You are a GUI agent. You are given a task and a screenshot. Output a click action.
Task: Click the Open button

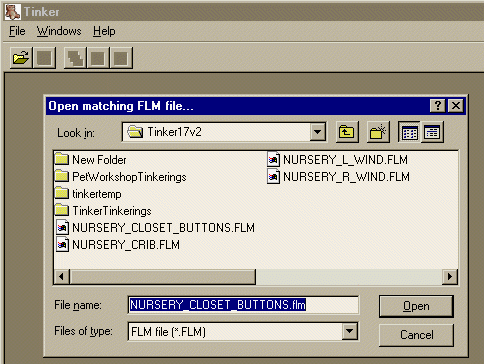[x=416, y=306]
